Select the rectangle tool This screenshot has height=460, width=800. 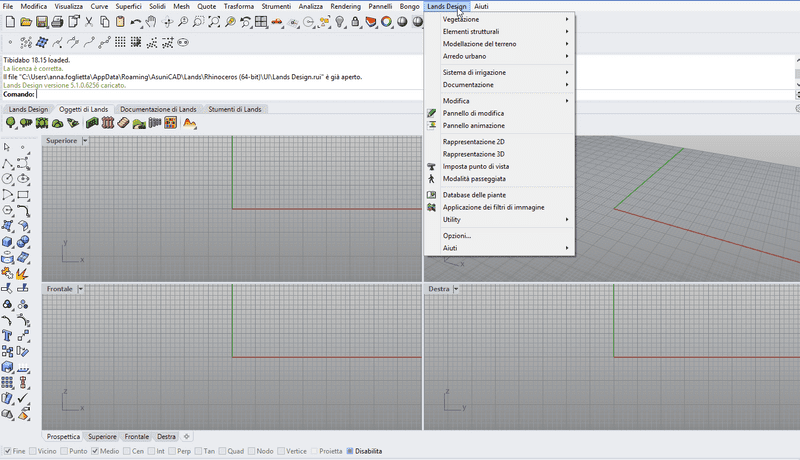[23, 194]
